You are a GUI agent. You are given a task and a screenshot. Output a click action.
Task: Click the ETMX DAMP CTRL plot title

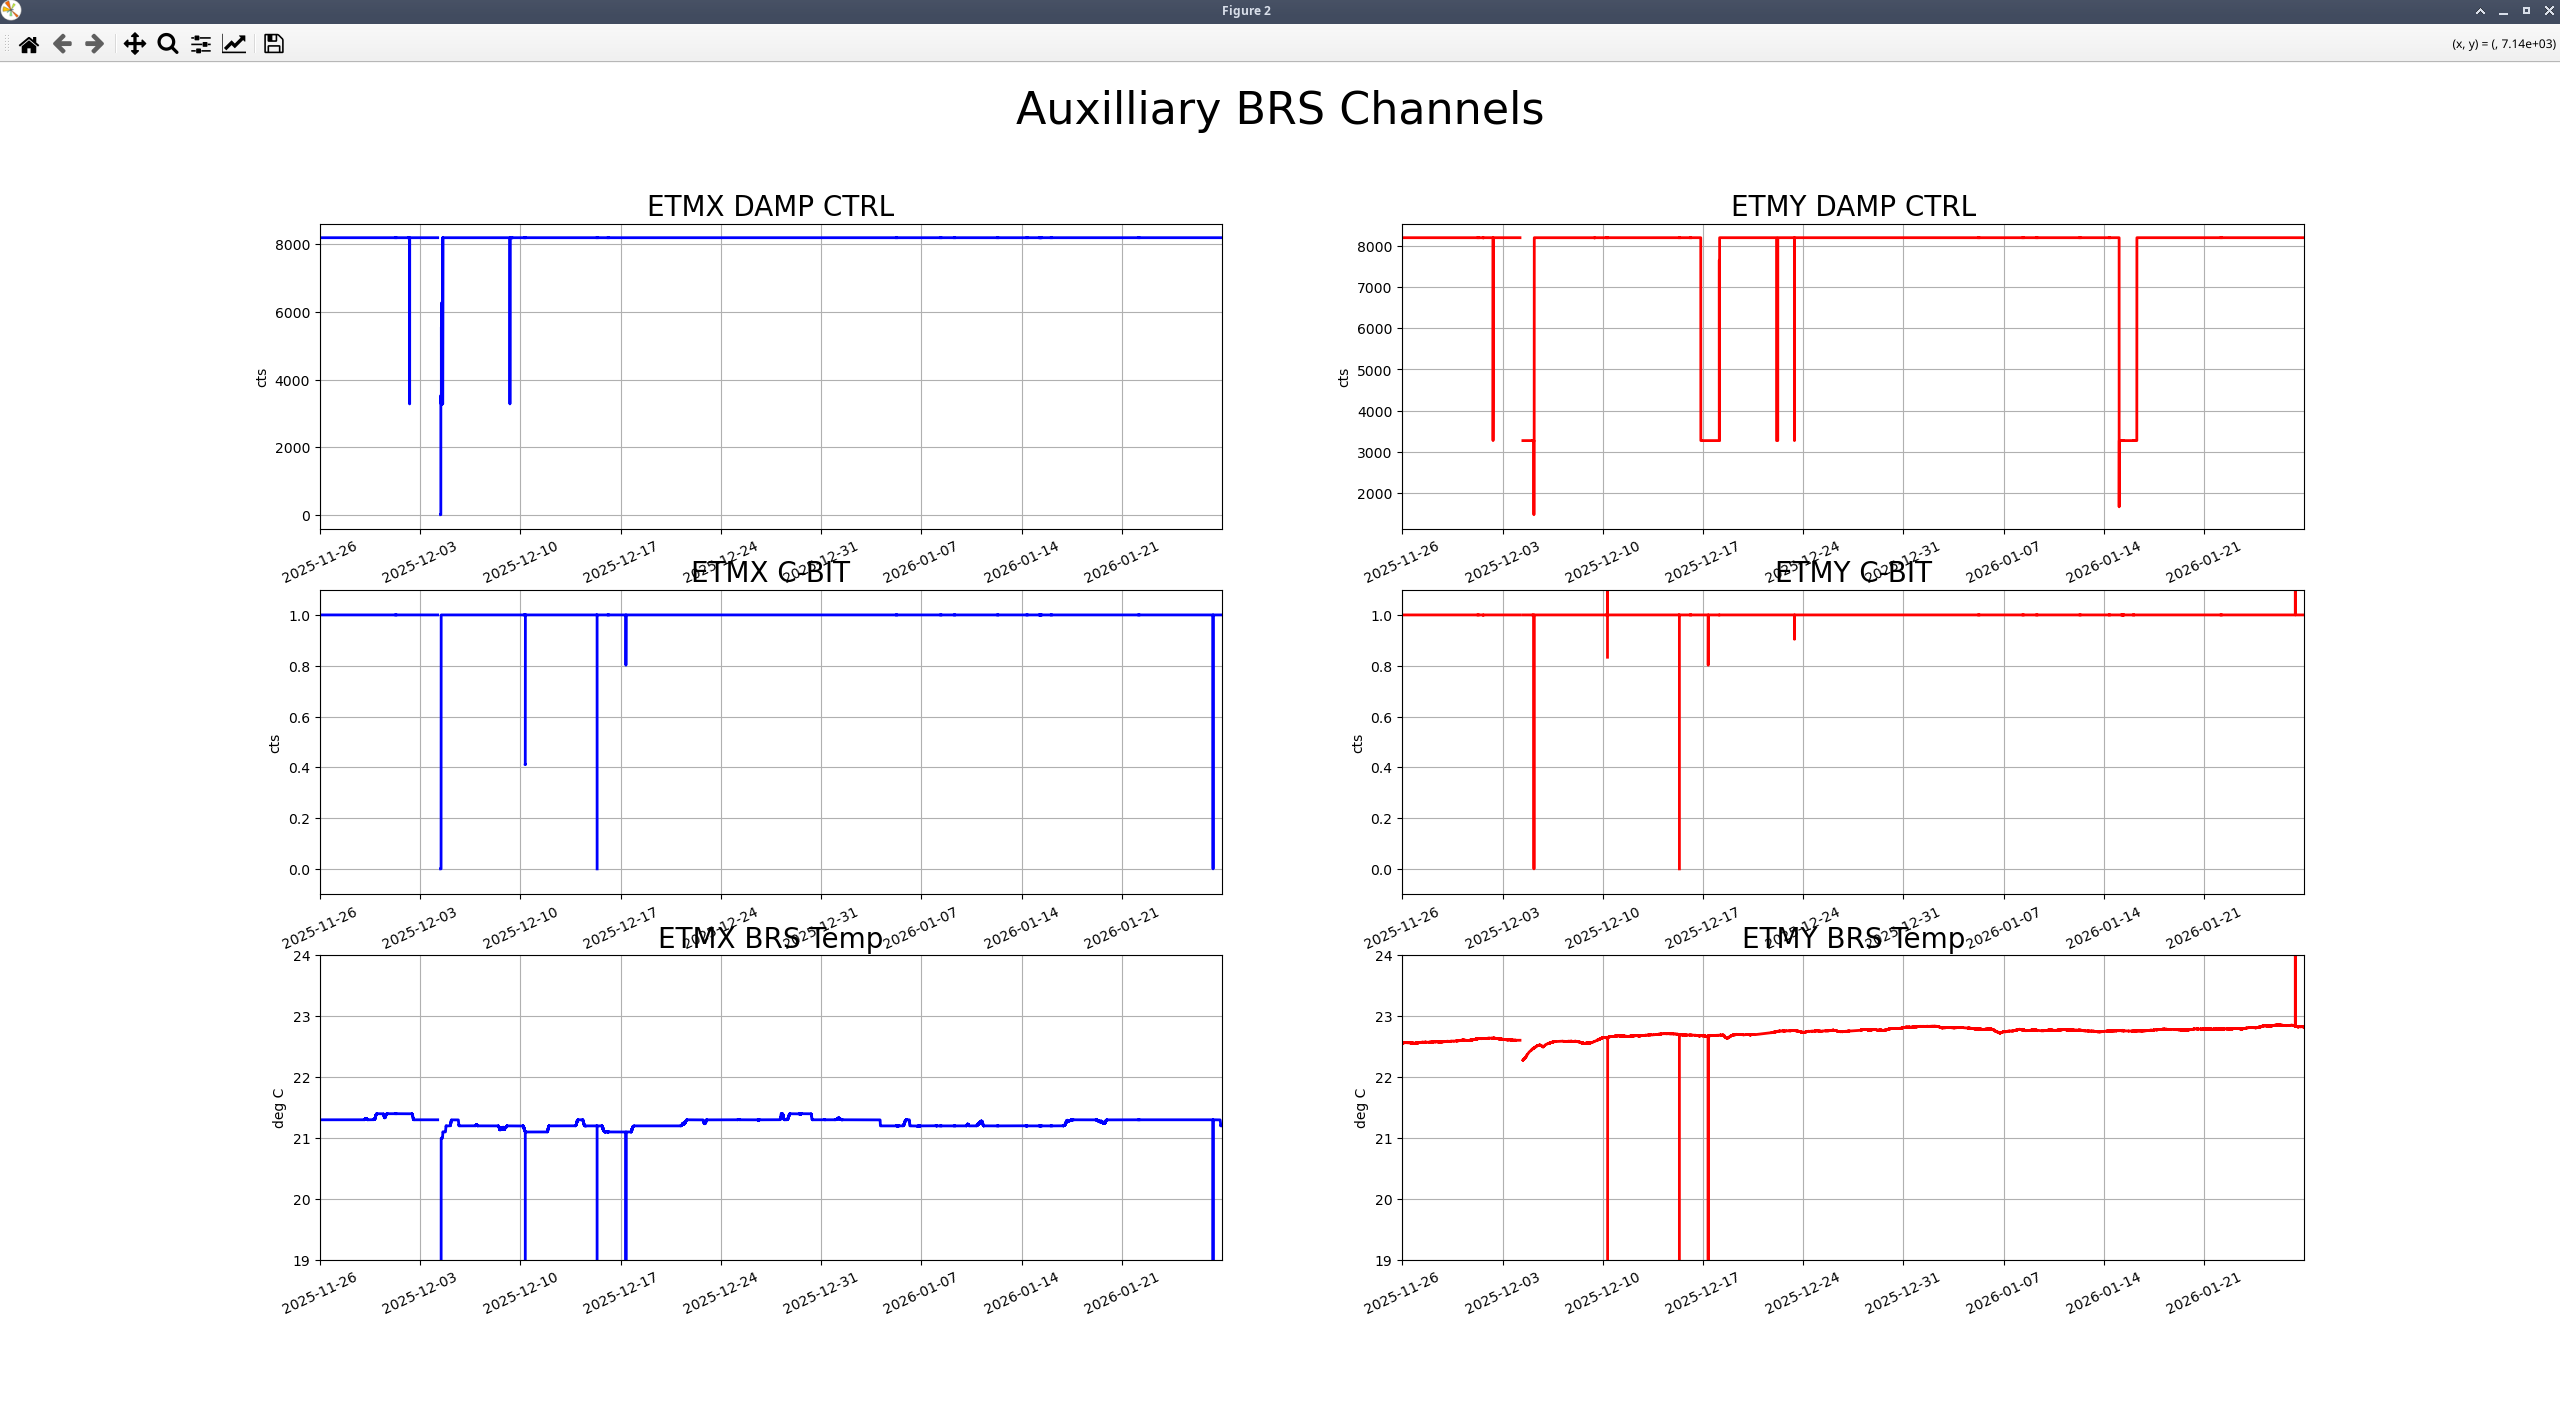770,206
